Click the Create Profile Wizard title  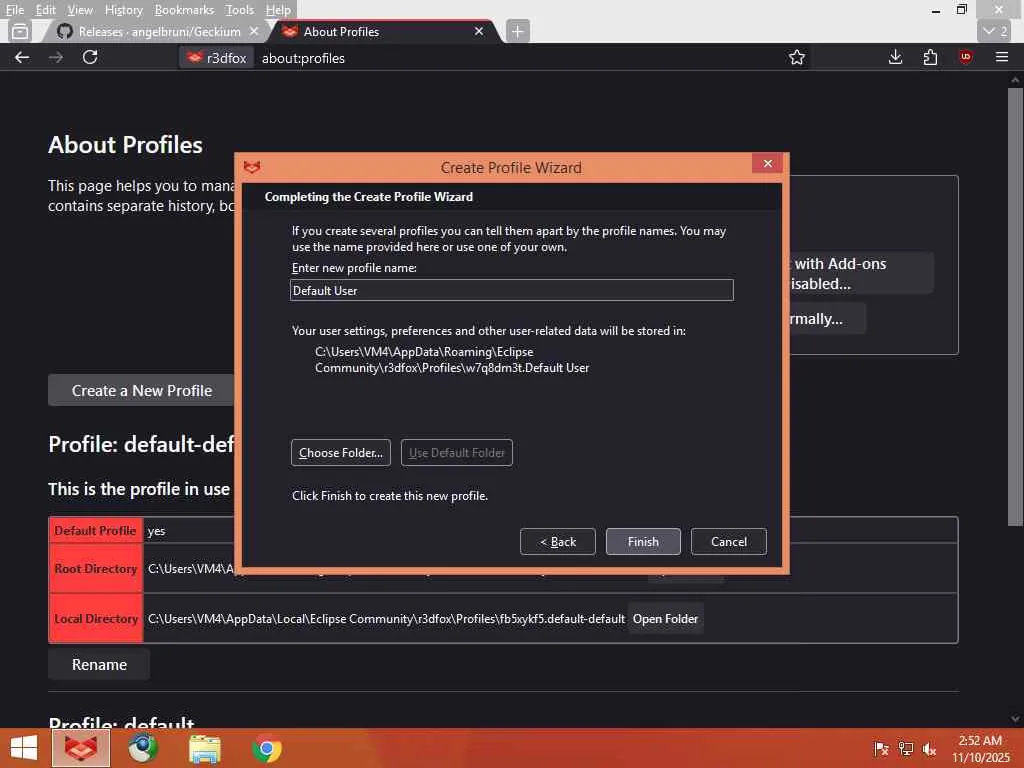click(511, 168)
